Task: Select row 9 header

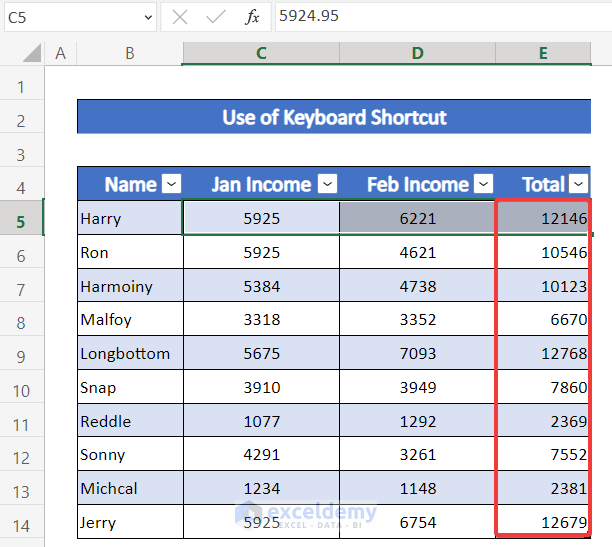Action: (21, 354)
